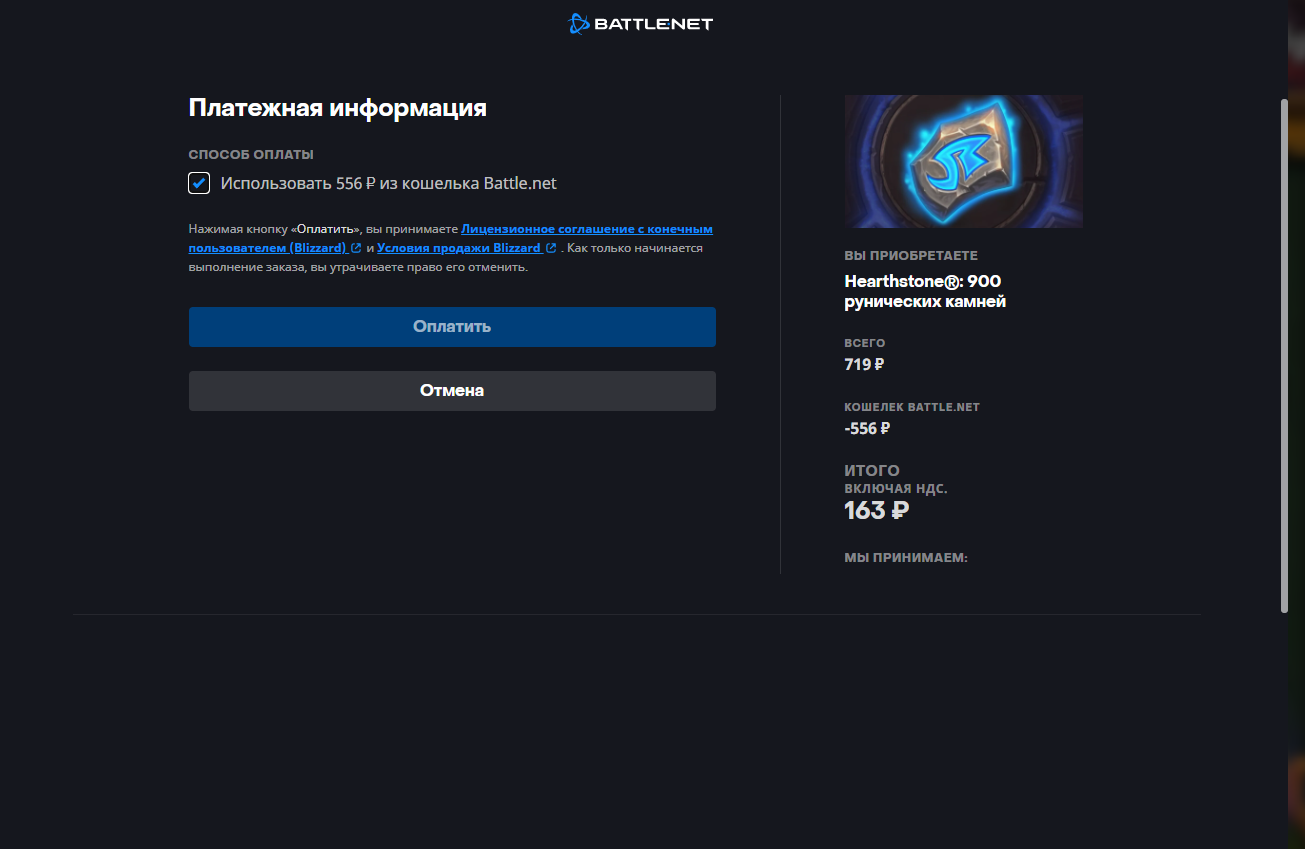This screenshot has height=849, width=1305.
Task: Click the Hearthstone runestone product image
Action: tap(964, 161)
